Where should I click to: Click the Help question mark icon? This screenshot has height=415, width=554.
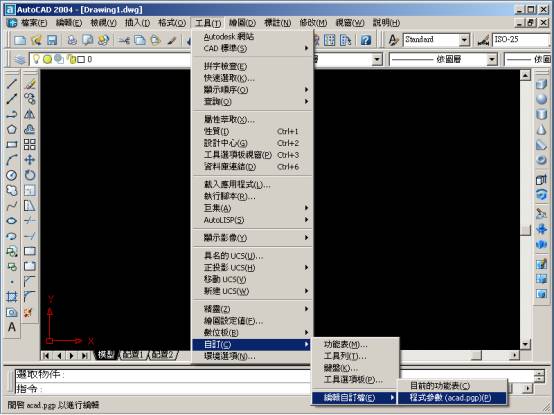click(366, 40)
